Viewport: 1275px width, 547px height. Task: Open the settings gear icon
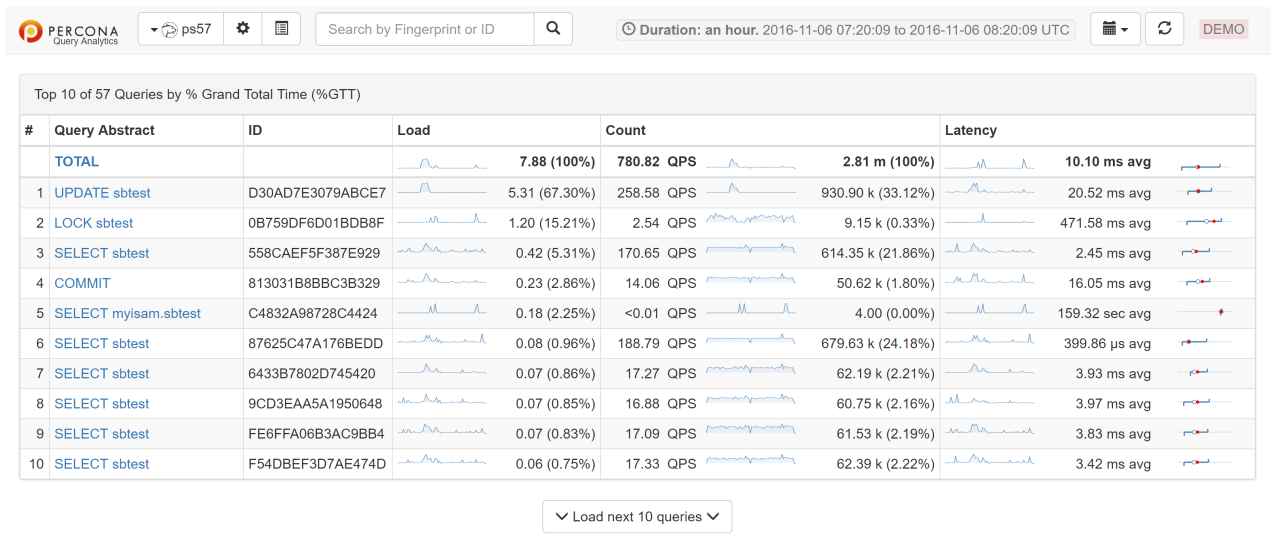[242, 29]
